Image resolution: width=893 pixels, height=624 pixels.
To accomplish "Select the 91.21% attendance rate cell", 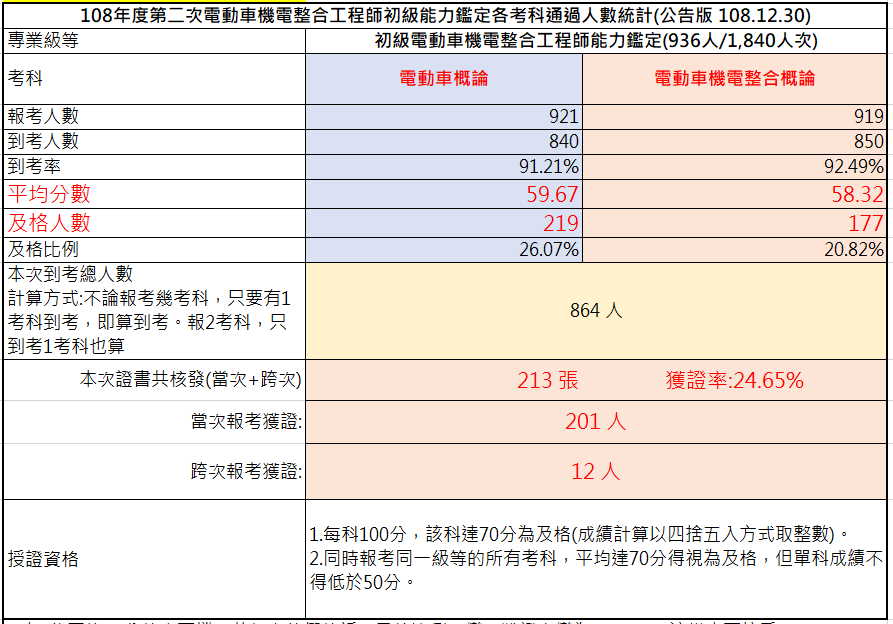I will pos(443,166).
